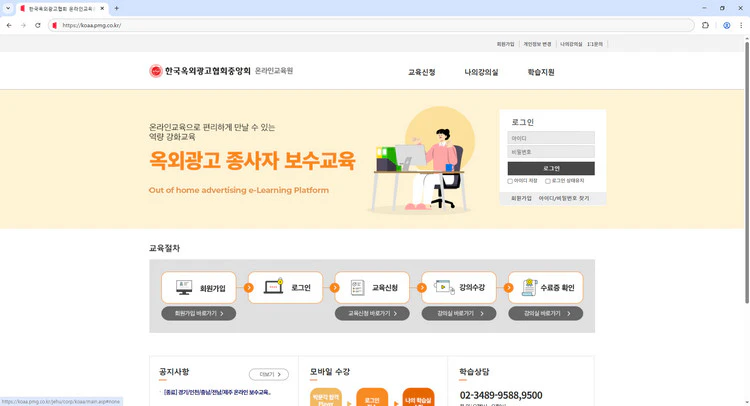Click the red association logo in the header
Viewport: 750px width, 406px height.
point(156,71)
